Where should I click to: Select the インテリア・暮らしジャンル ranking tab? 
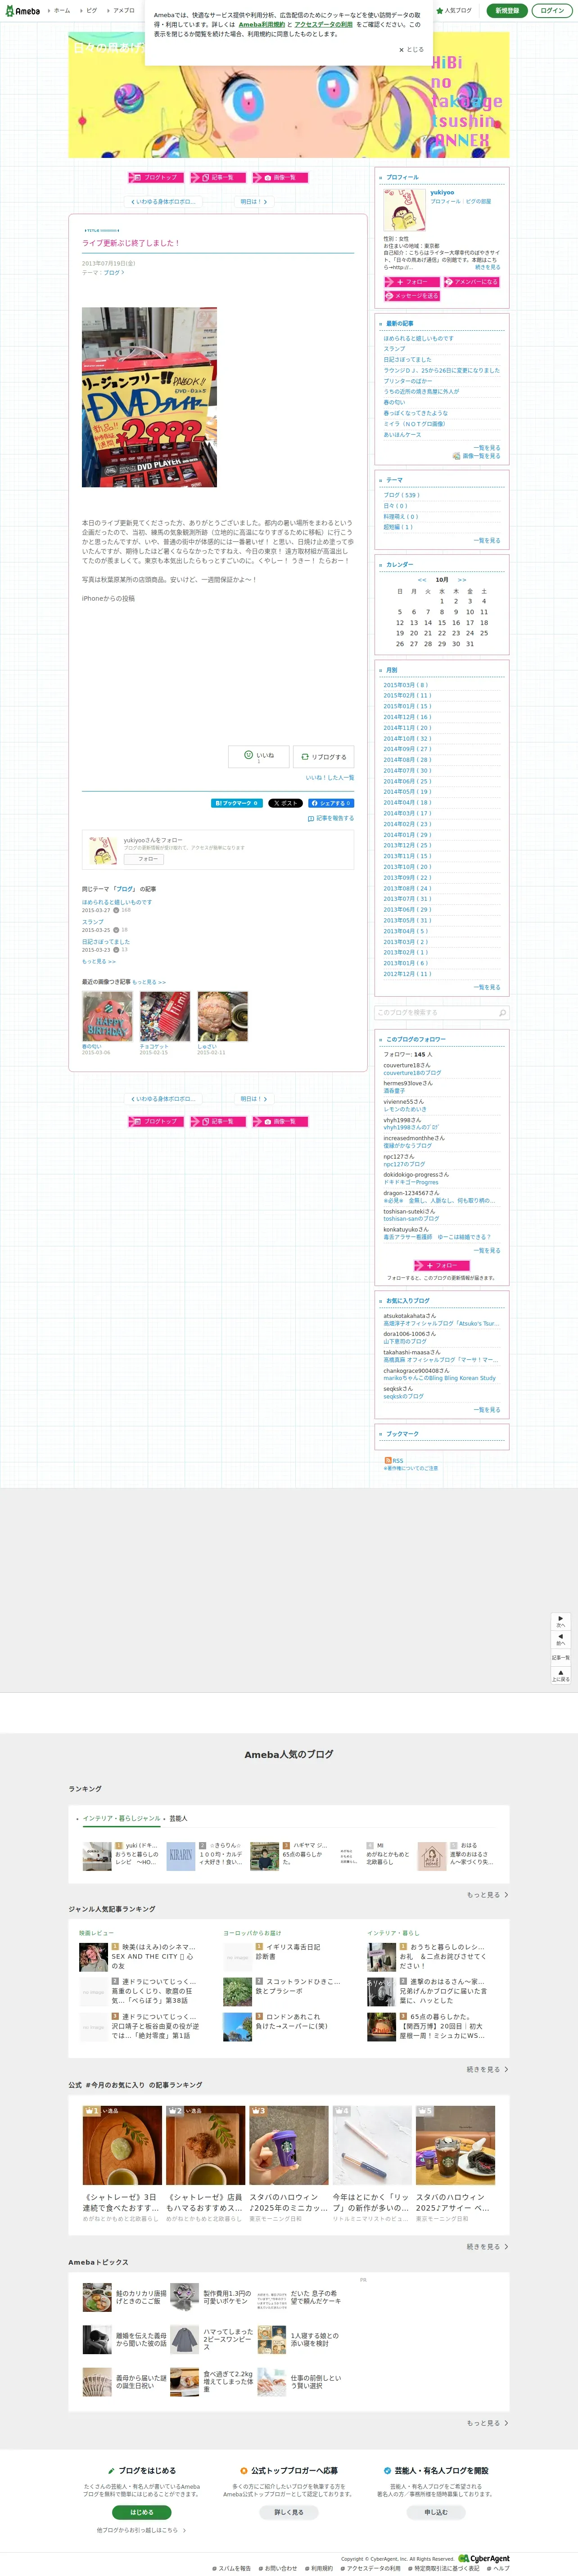click(122, 1819)
